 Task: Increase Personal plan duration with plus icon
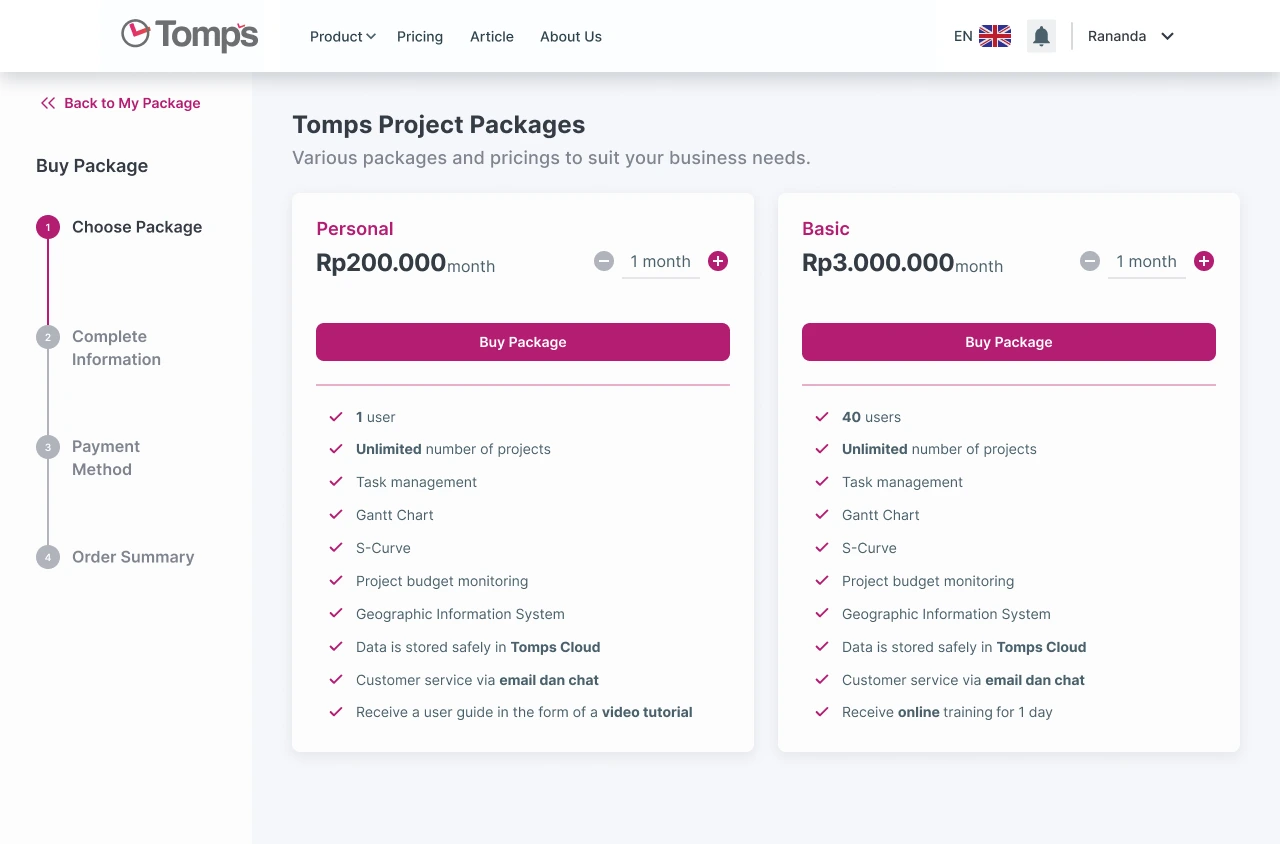(718, 261)
